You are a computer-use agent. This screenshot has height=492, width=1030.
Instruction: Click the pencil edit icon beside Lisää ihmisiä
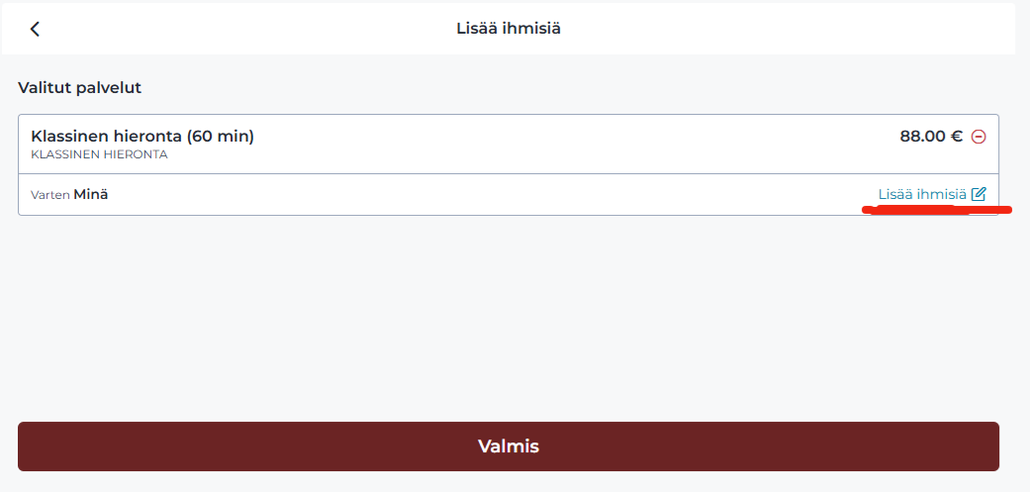coord(979,194)
